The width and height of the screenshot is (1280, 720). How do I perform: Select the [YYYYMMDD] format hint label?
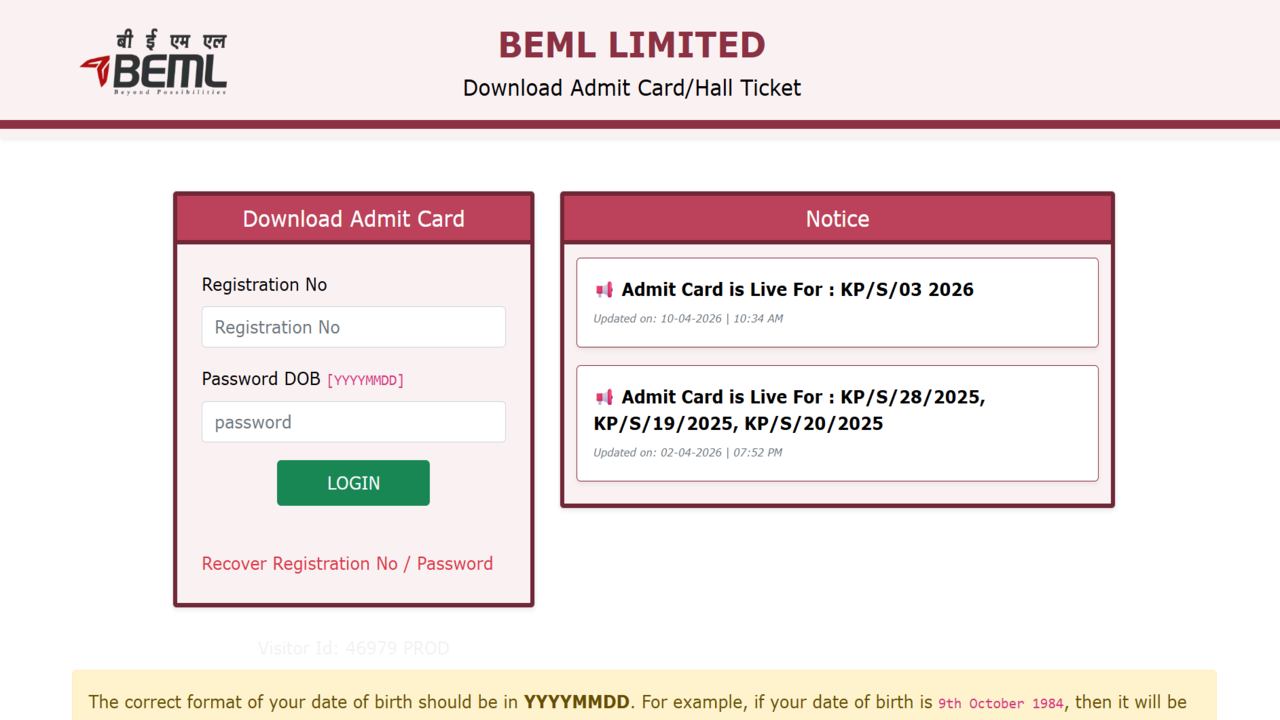coord(365,380)
